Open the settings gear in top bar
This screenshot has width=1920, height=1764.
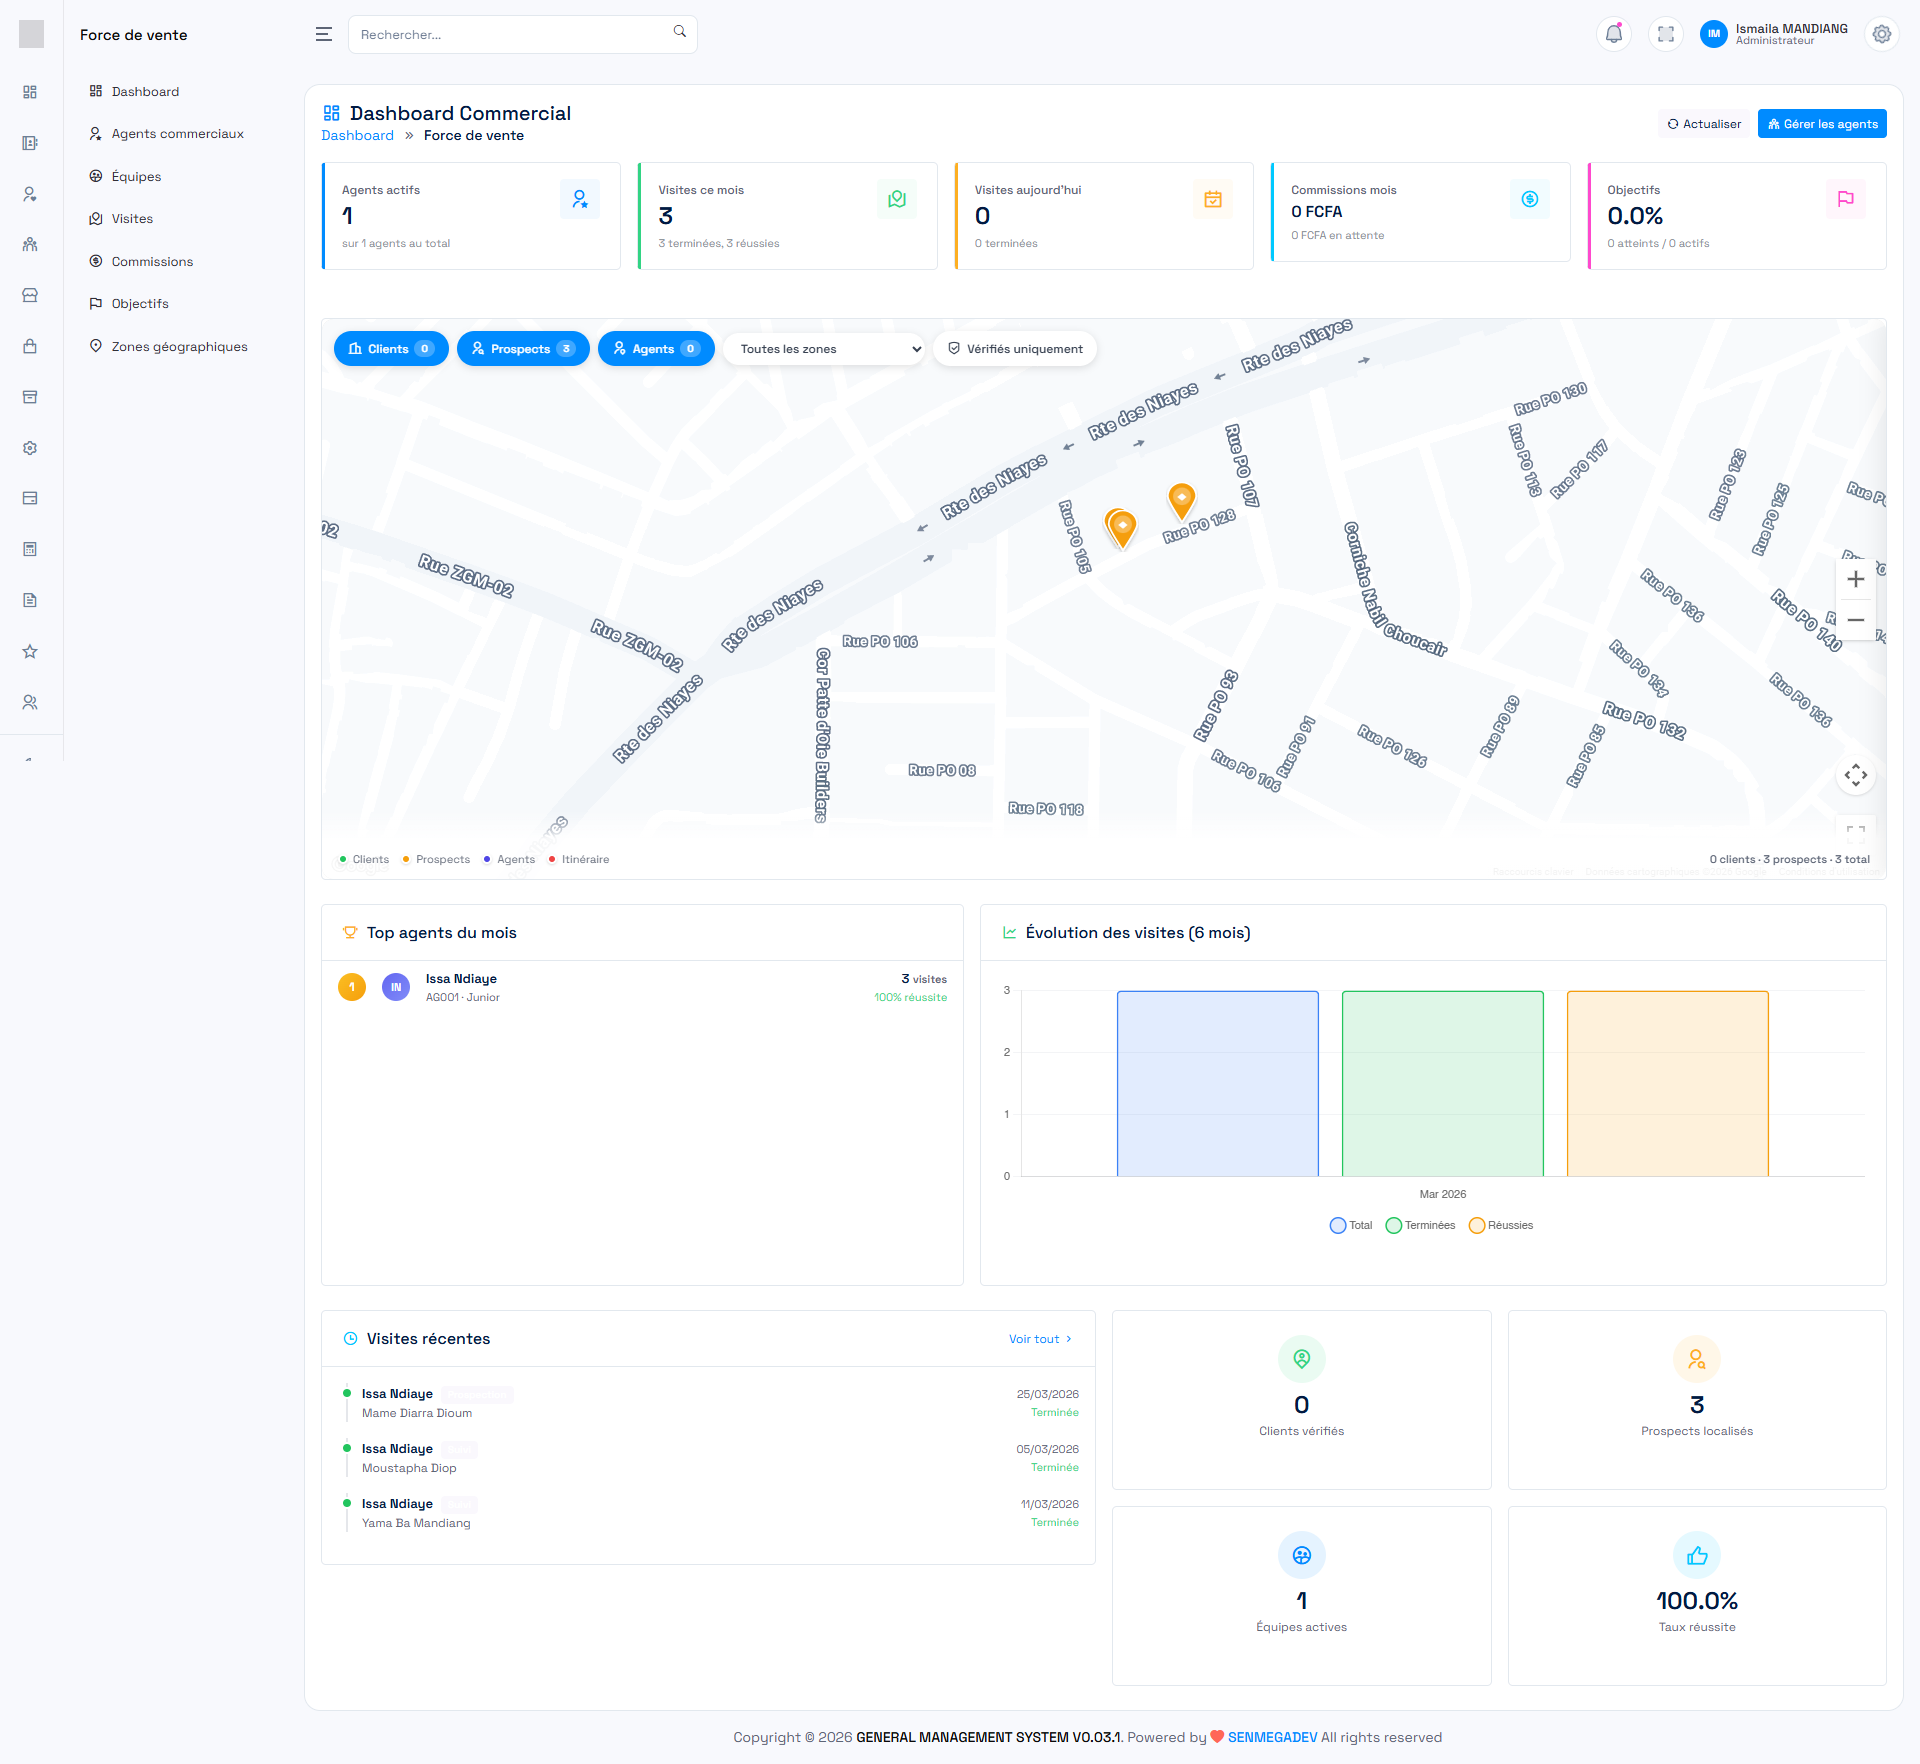(1881, 34)
